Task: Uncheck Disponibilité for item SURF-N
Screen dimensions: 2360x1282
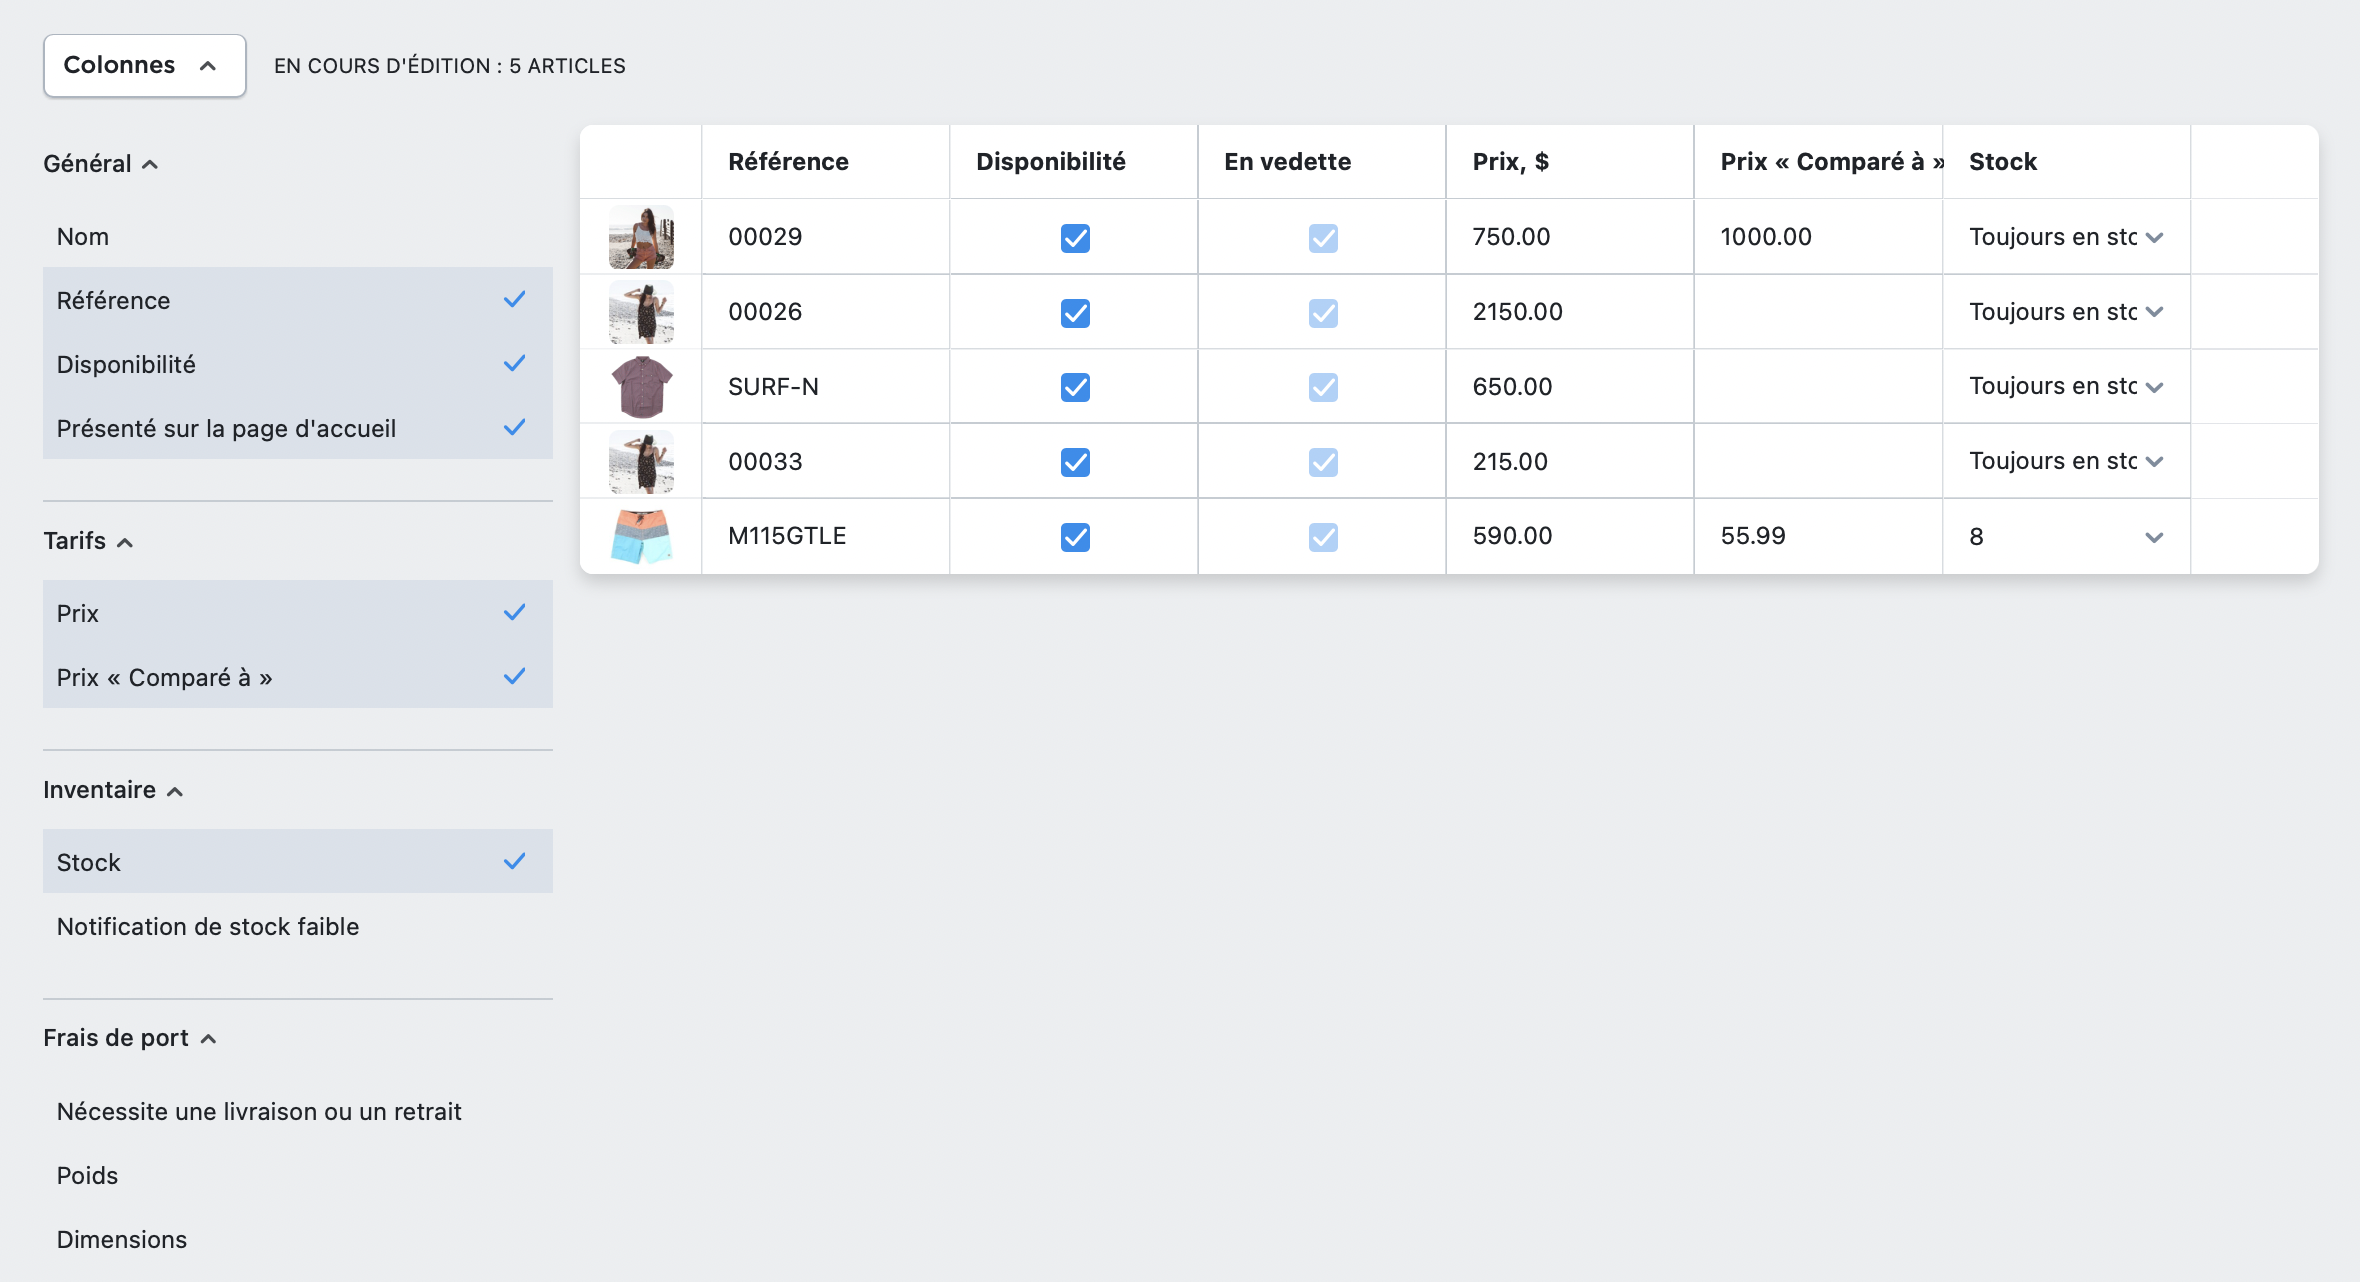Action: [1075, 387]
